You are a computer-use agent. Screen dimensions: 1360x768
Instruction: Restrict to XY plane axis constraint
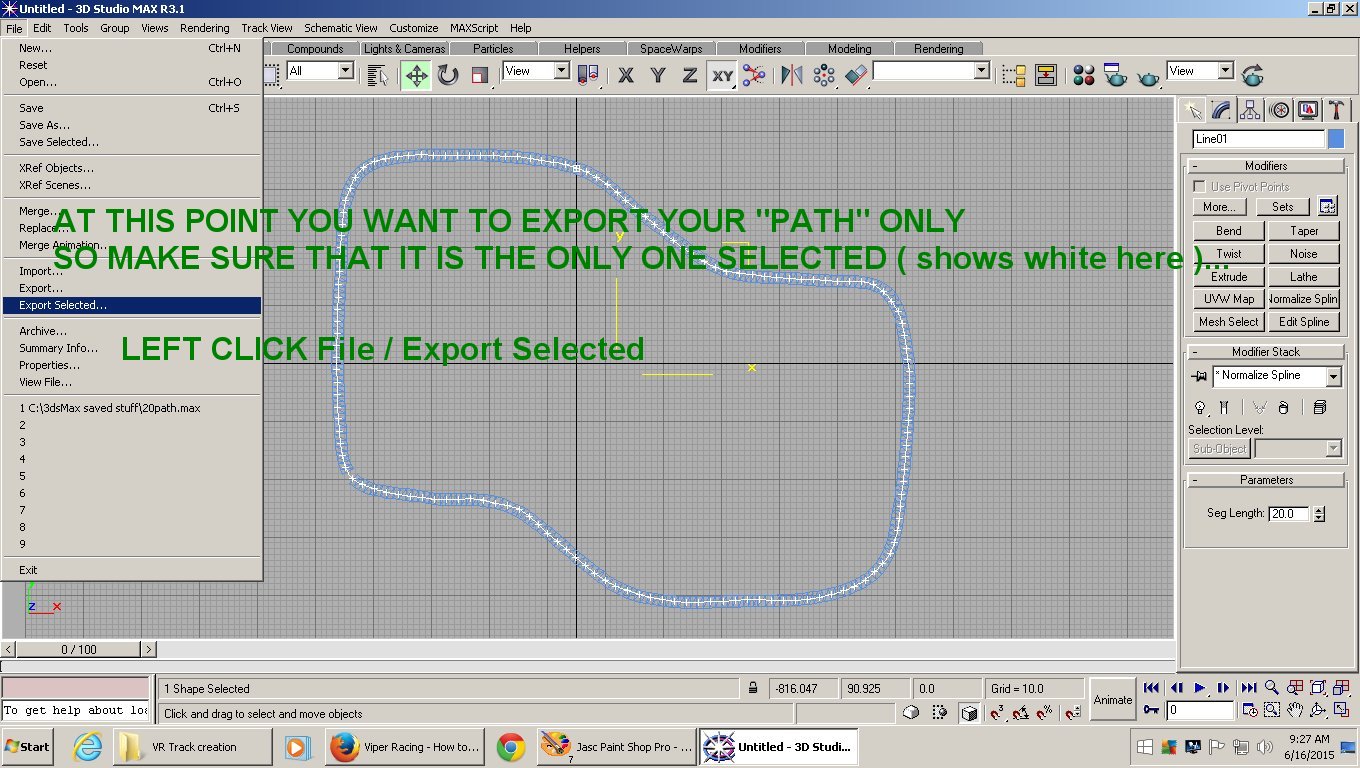[x=722, y=75]
